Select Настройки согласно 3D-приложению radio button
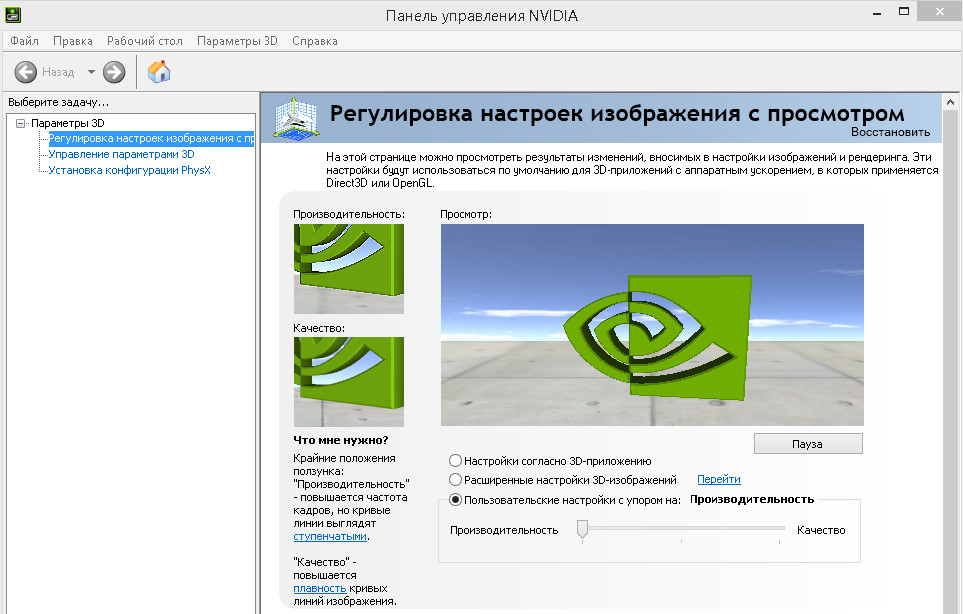Screen dimensions: 963x614 (455, 460)
